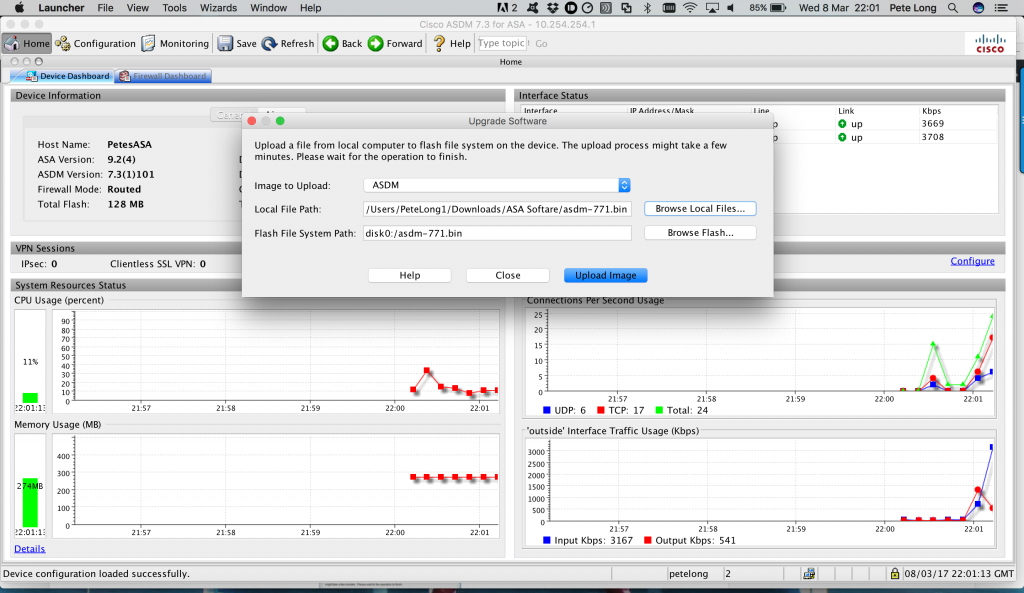The height and width of the screenshot is (593, 1024).
Task: Click the Details link under Memory Usage
Action: (29, 548)
